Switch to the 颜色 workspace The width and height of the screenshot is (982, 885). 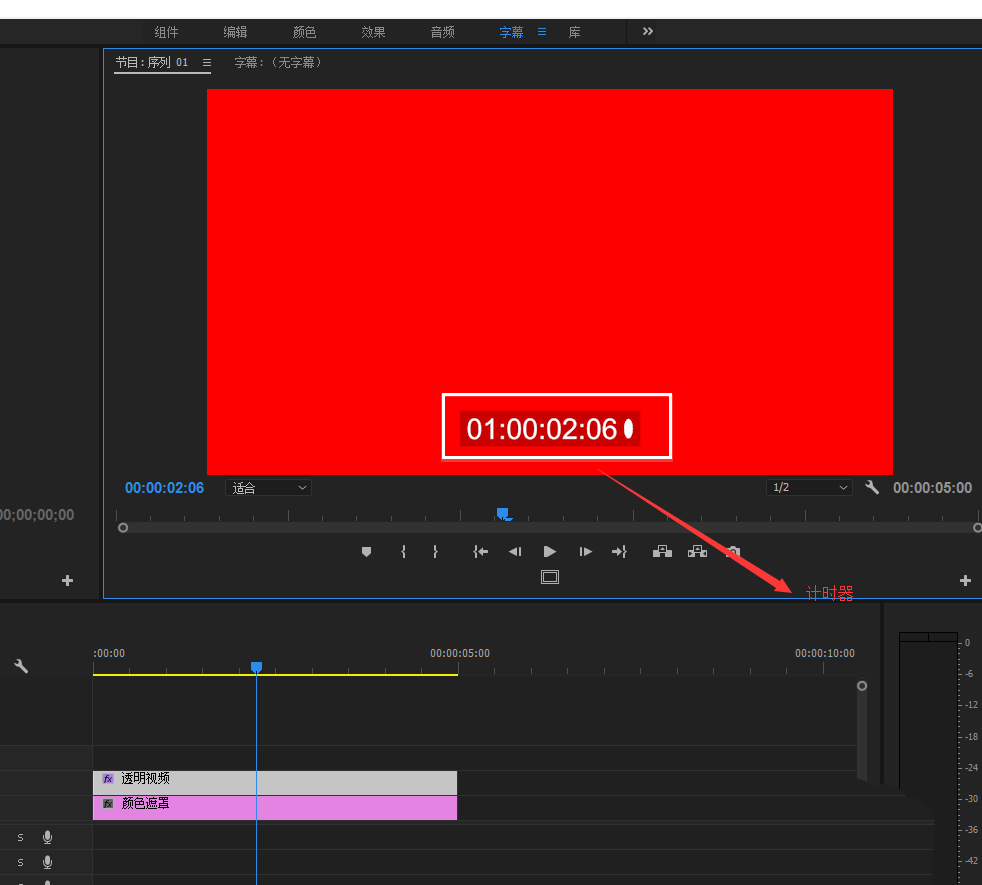point(304,31)
